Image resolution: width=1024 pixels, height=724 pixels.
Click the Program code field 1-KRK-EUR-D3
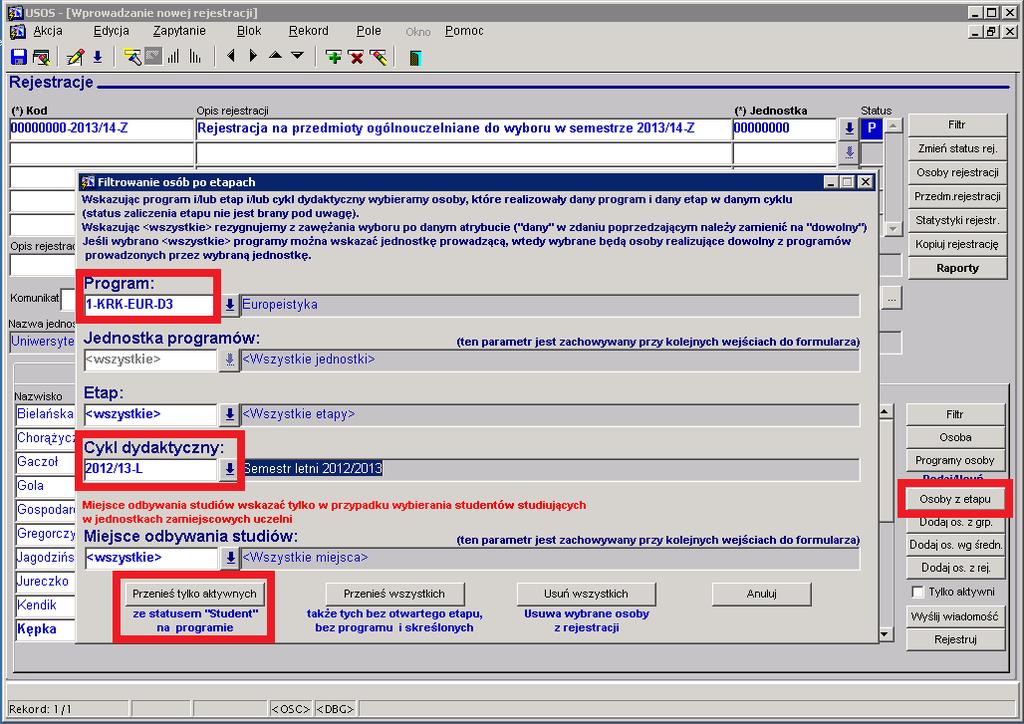[x=149, y=305]
